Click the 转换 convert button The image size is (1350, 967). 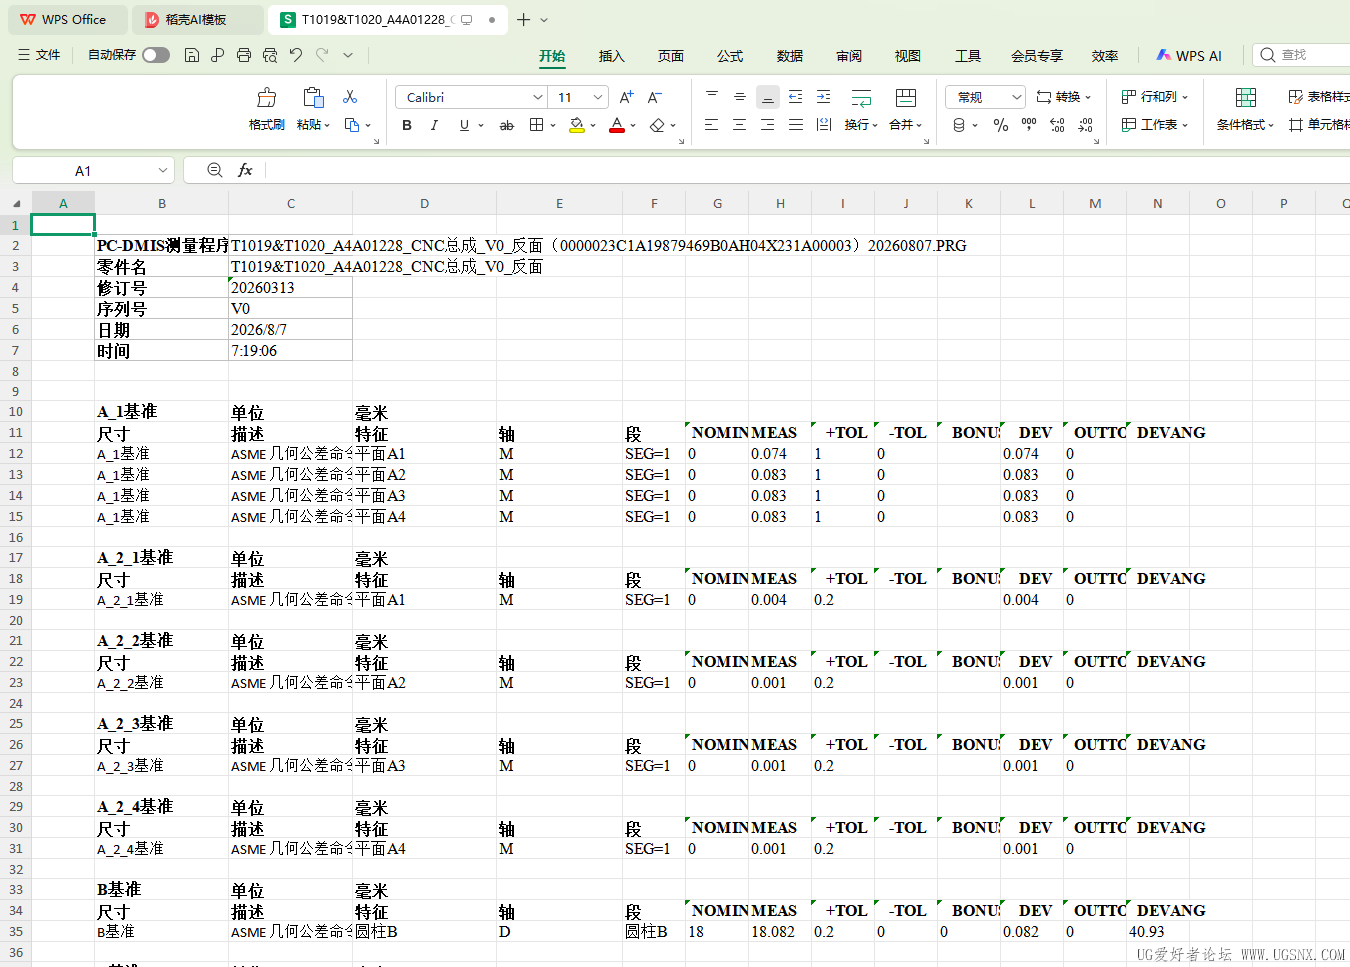tap(1064, 97)
